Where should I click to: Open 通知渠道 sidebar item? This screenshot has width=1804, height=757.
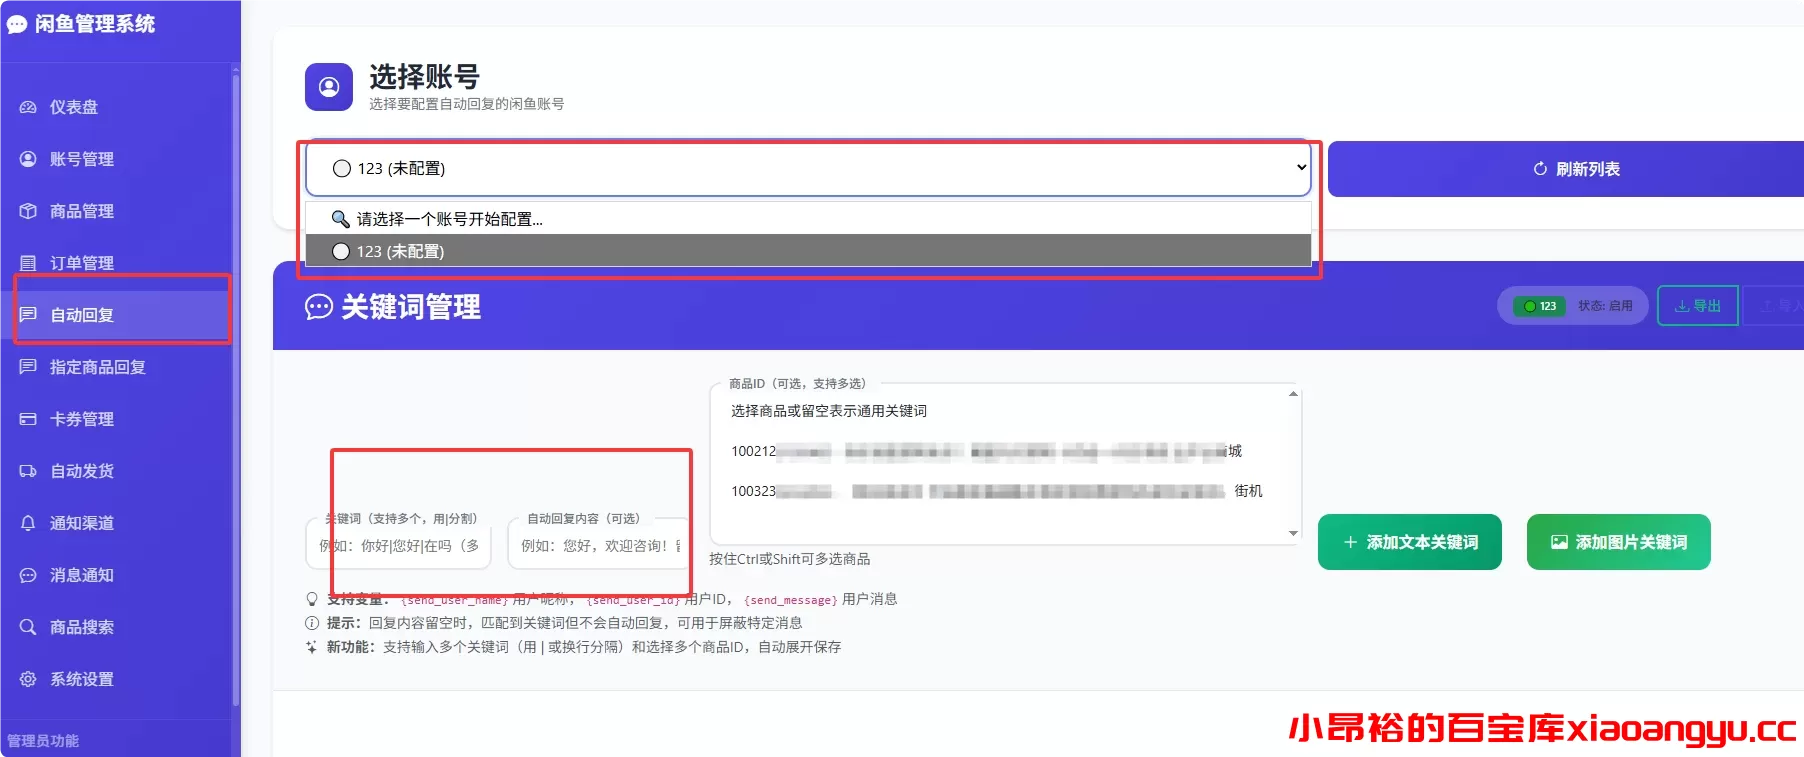click(x=116, y=523)
